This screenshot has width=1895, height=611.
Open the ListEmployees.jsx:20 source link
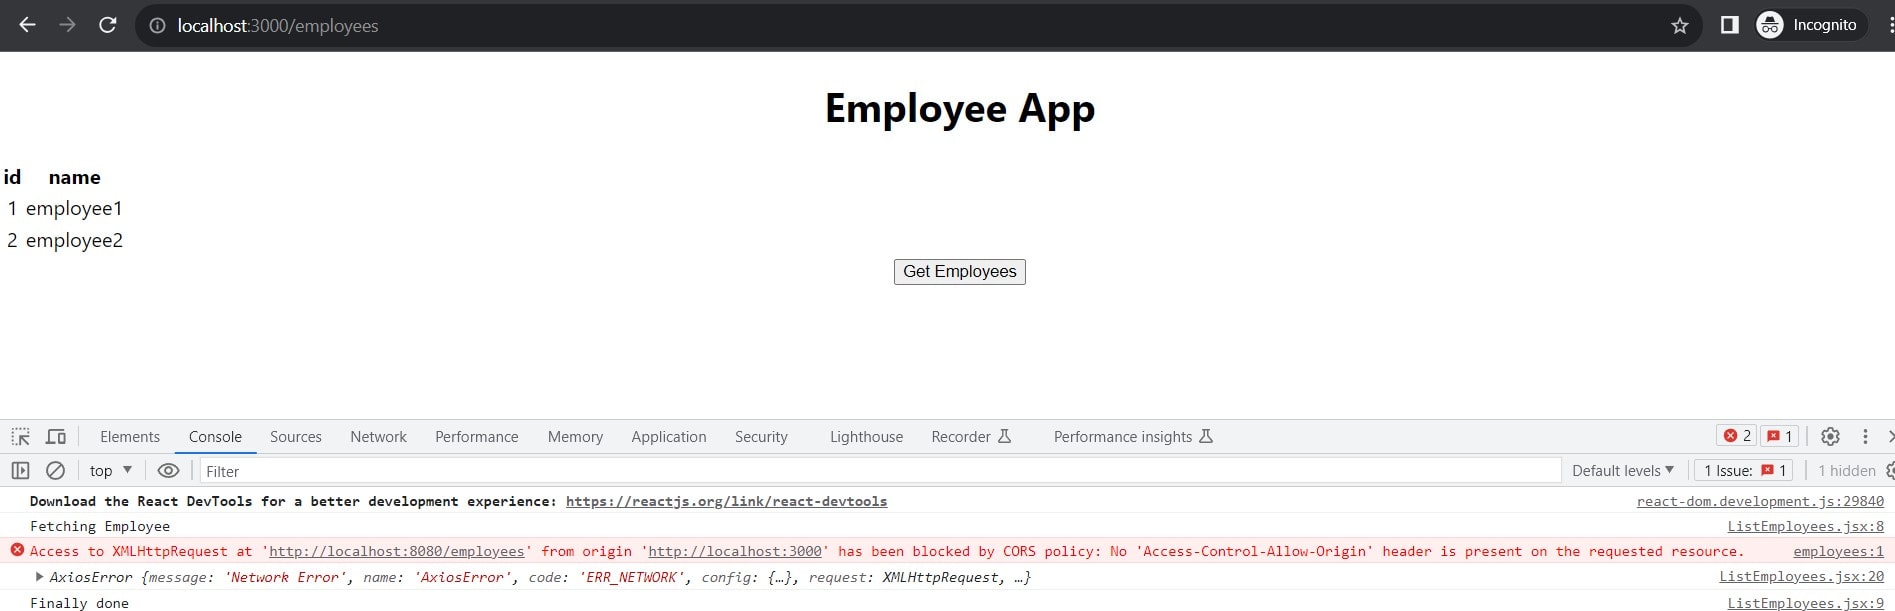point(1802,576)
